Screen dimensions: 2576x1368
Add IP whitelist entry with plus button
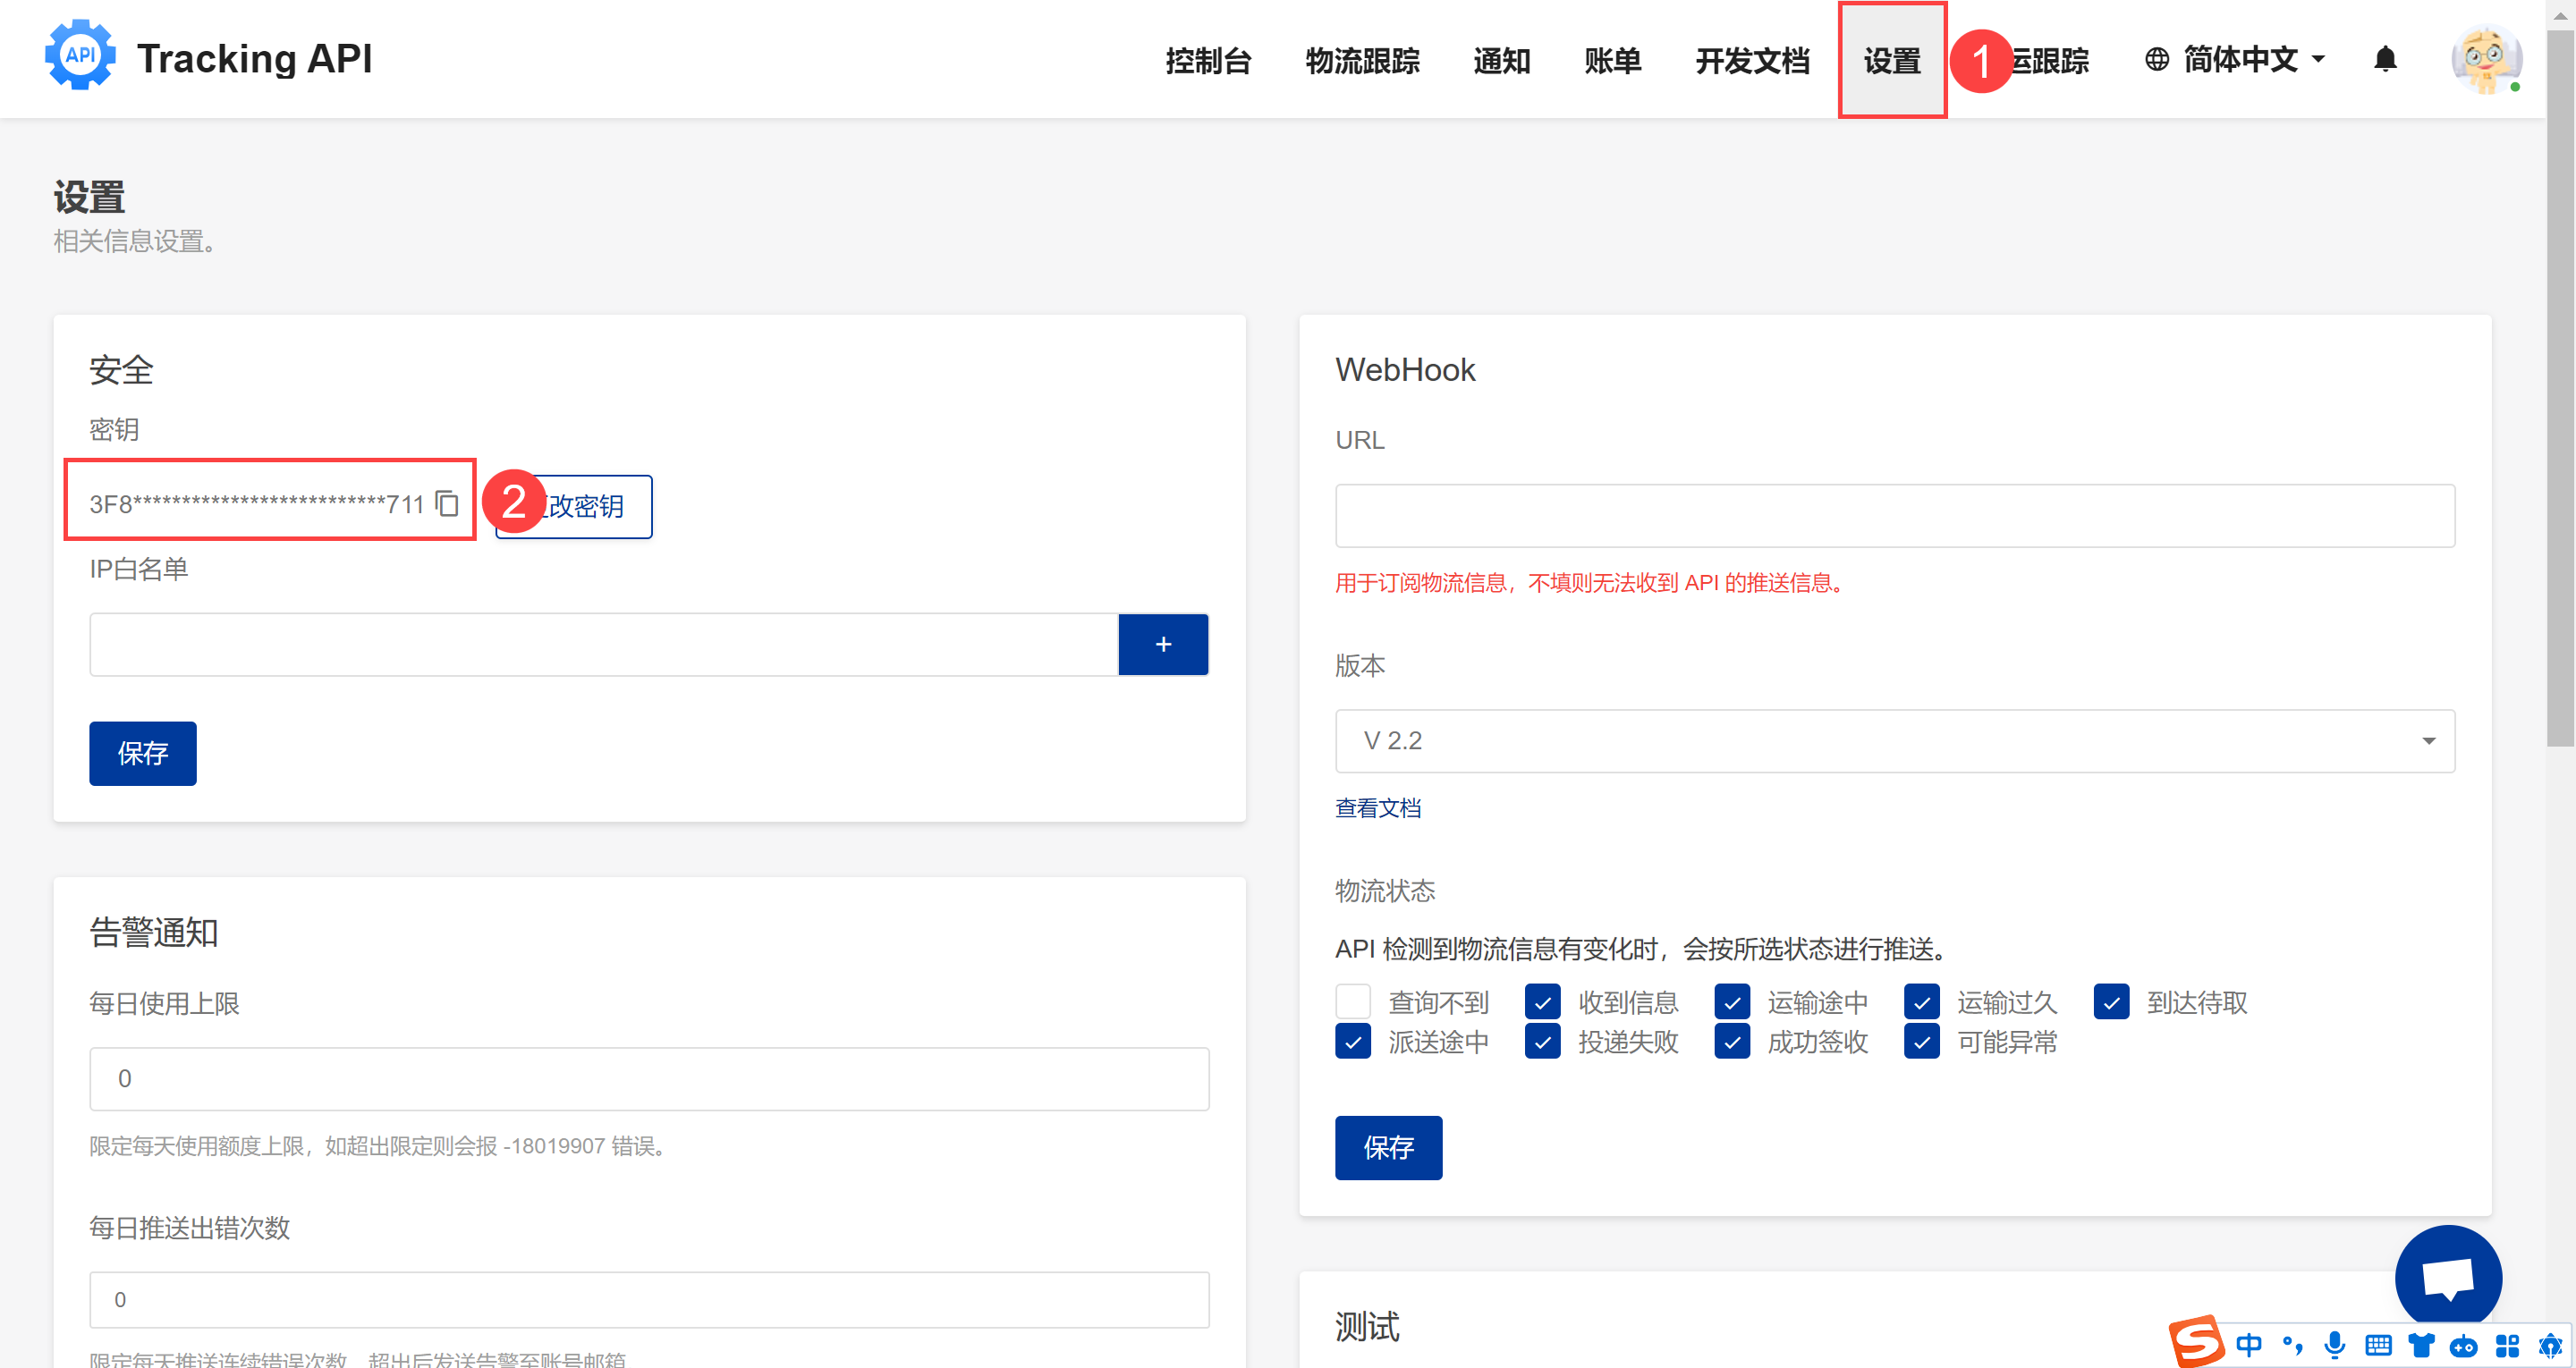1162,645
